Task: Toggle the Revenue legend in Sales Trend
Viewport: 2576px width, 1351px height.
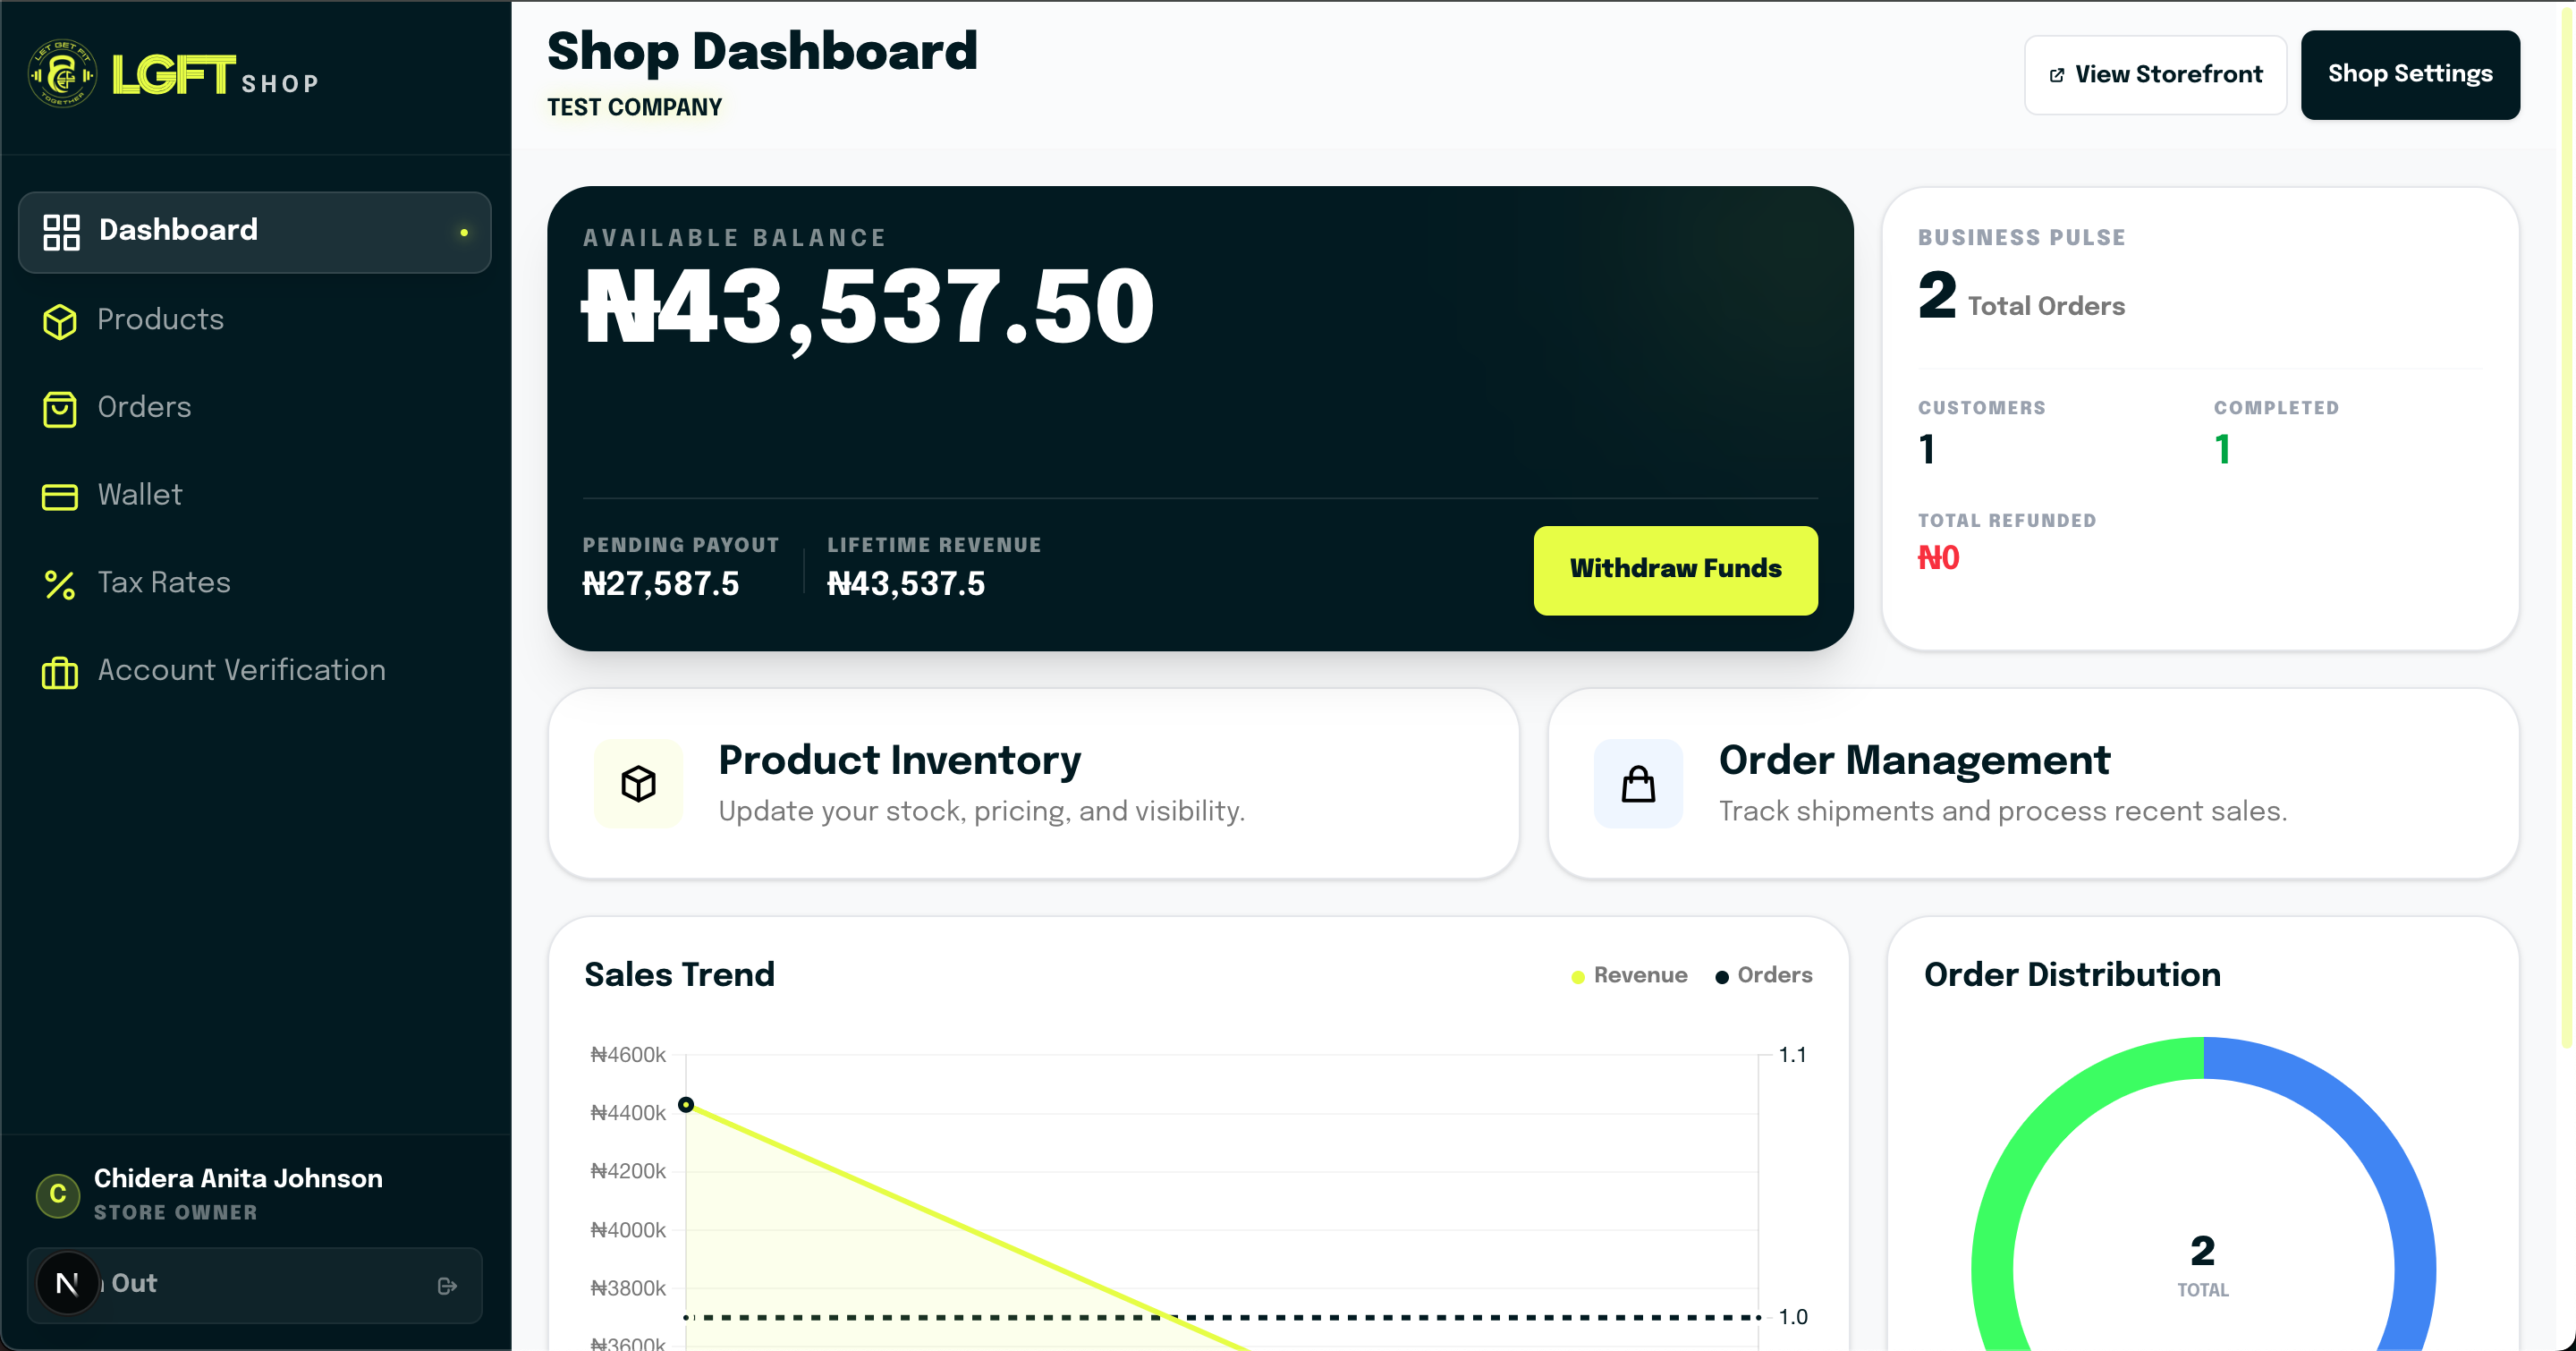Action: coord(1629,975)
